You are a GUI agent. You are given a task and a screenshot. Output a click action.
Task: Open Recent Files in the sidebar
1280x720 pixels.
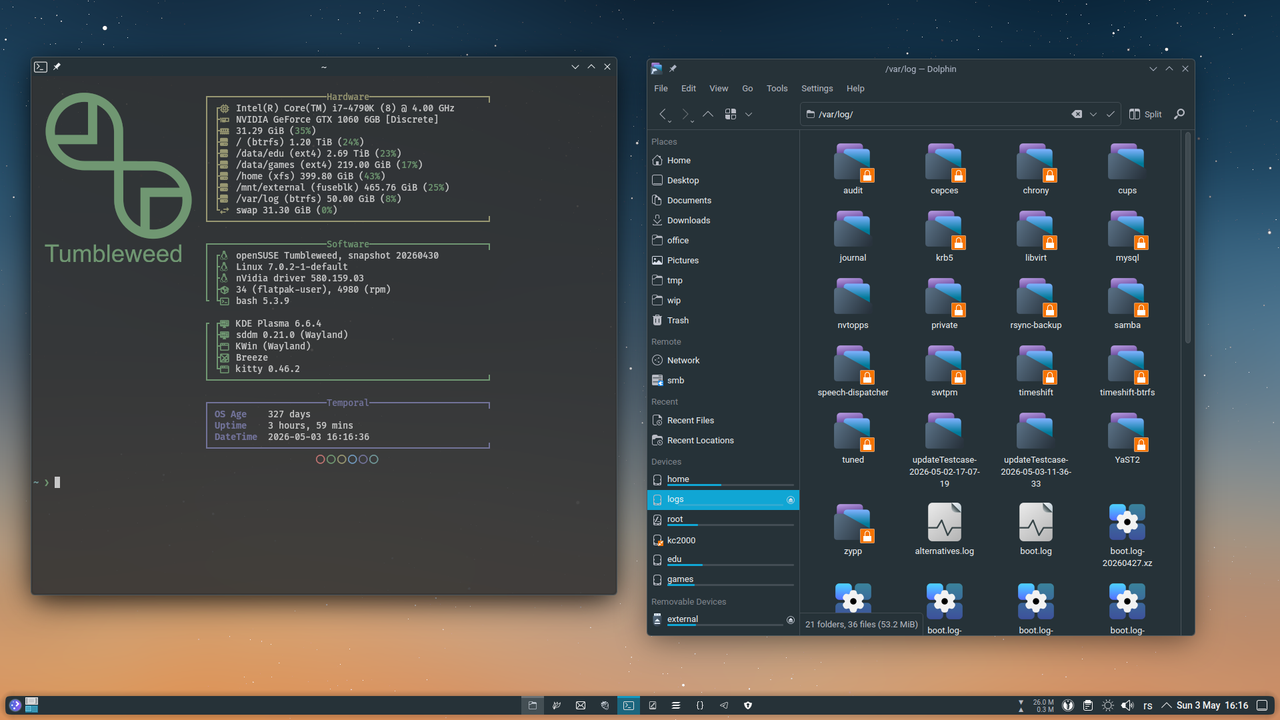click(723, 420)
